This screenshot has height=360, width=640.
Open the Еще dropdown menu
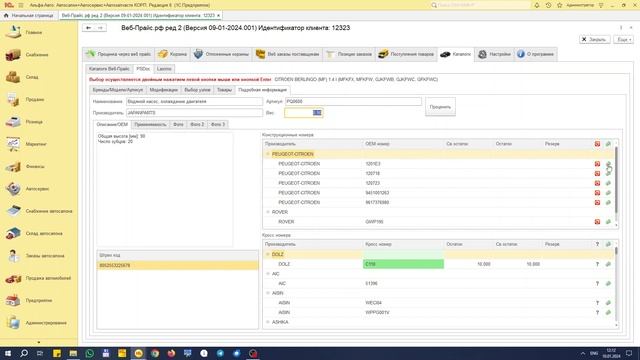[624, 40]
